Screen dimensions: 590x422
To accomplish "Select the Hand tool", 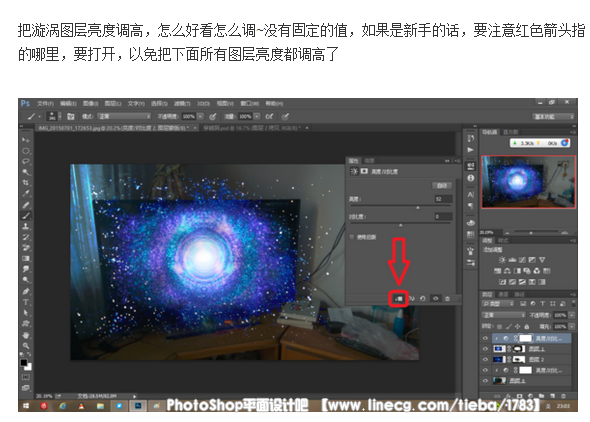I will coord(26,335).
